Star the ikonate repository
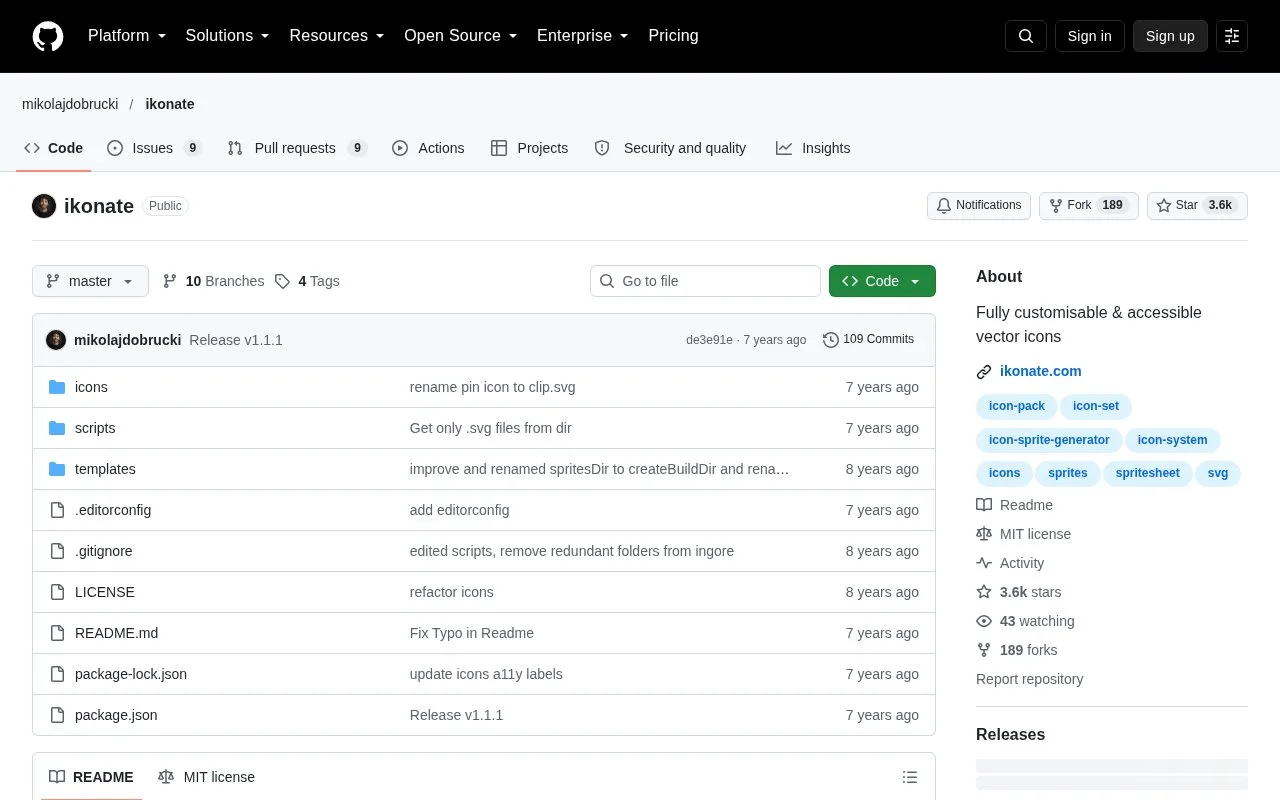Viewport: 1280px width, 800px height. coord(1197,206)
